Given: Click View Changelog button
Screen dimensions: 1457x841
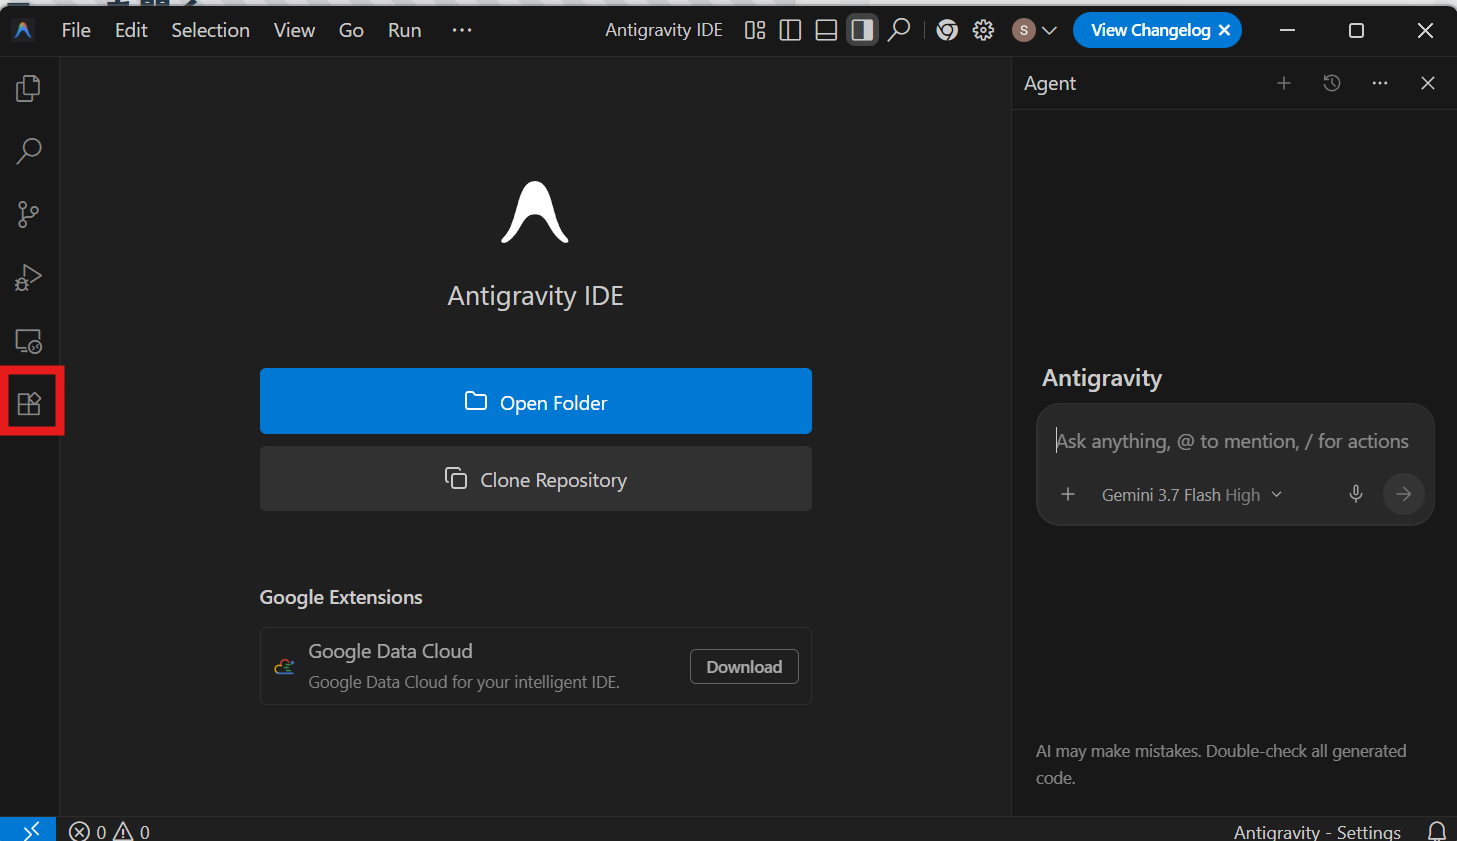Looking at the screenshot, I should (1150, 30).
